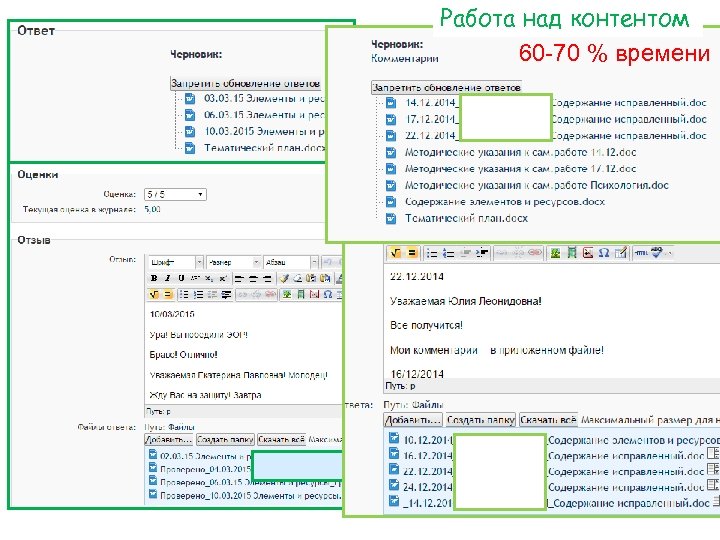Open the Шрифт font family dropdown
The image size is (720, 540).
pos(176,262)
